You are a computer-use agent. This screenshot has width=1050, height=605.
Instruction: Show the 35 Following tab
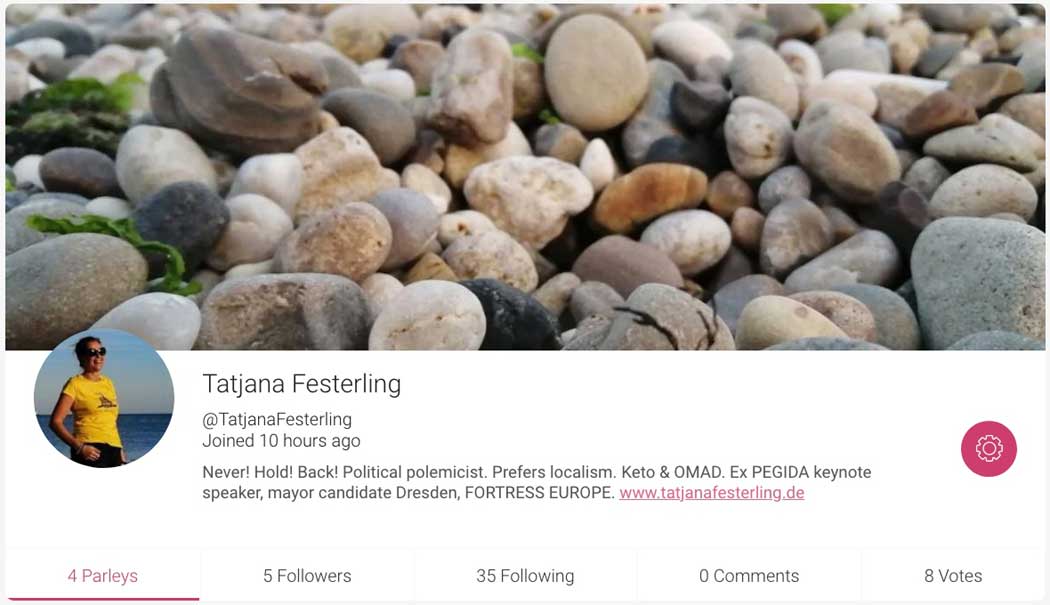pos(525,576)
